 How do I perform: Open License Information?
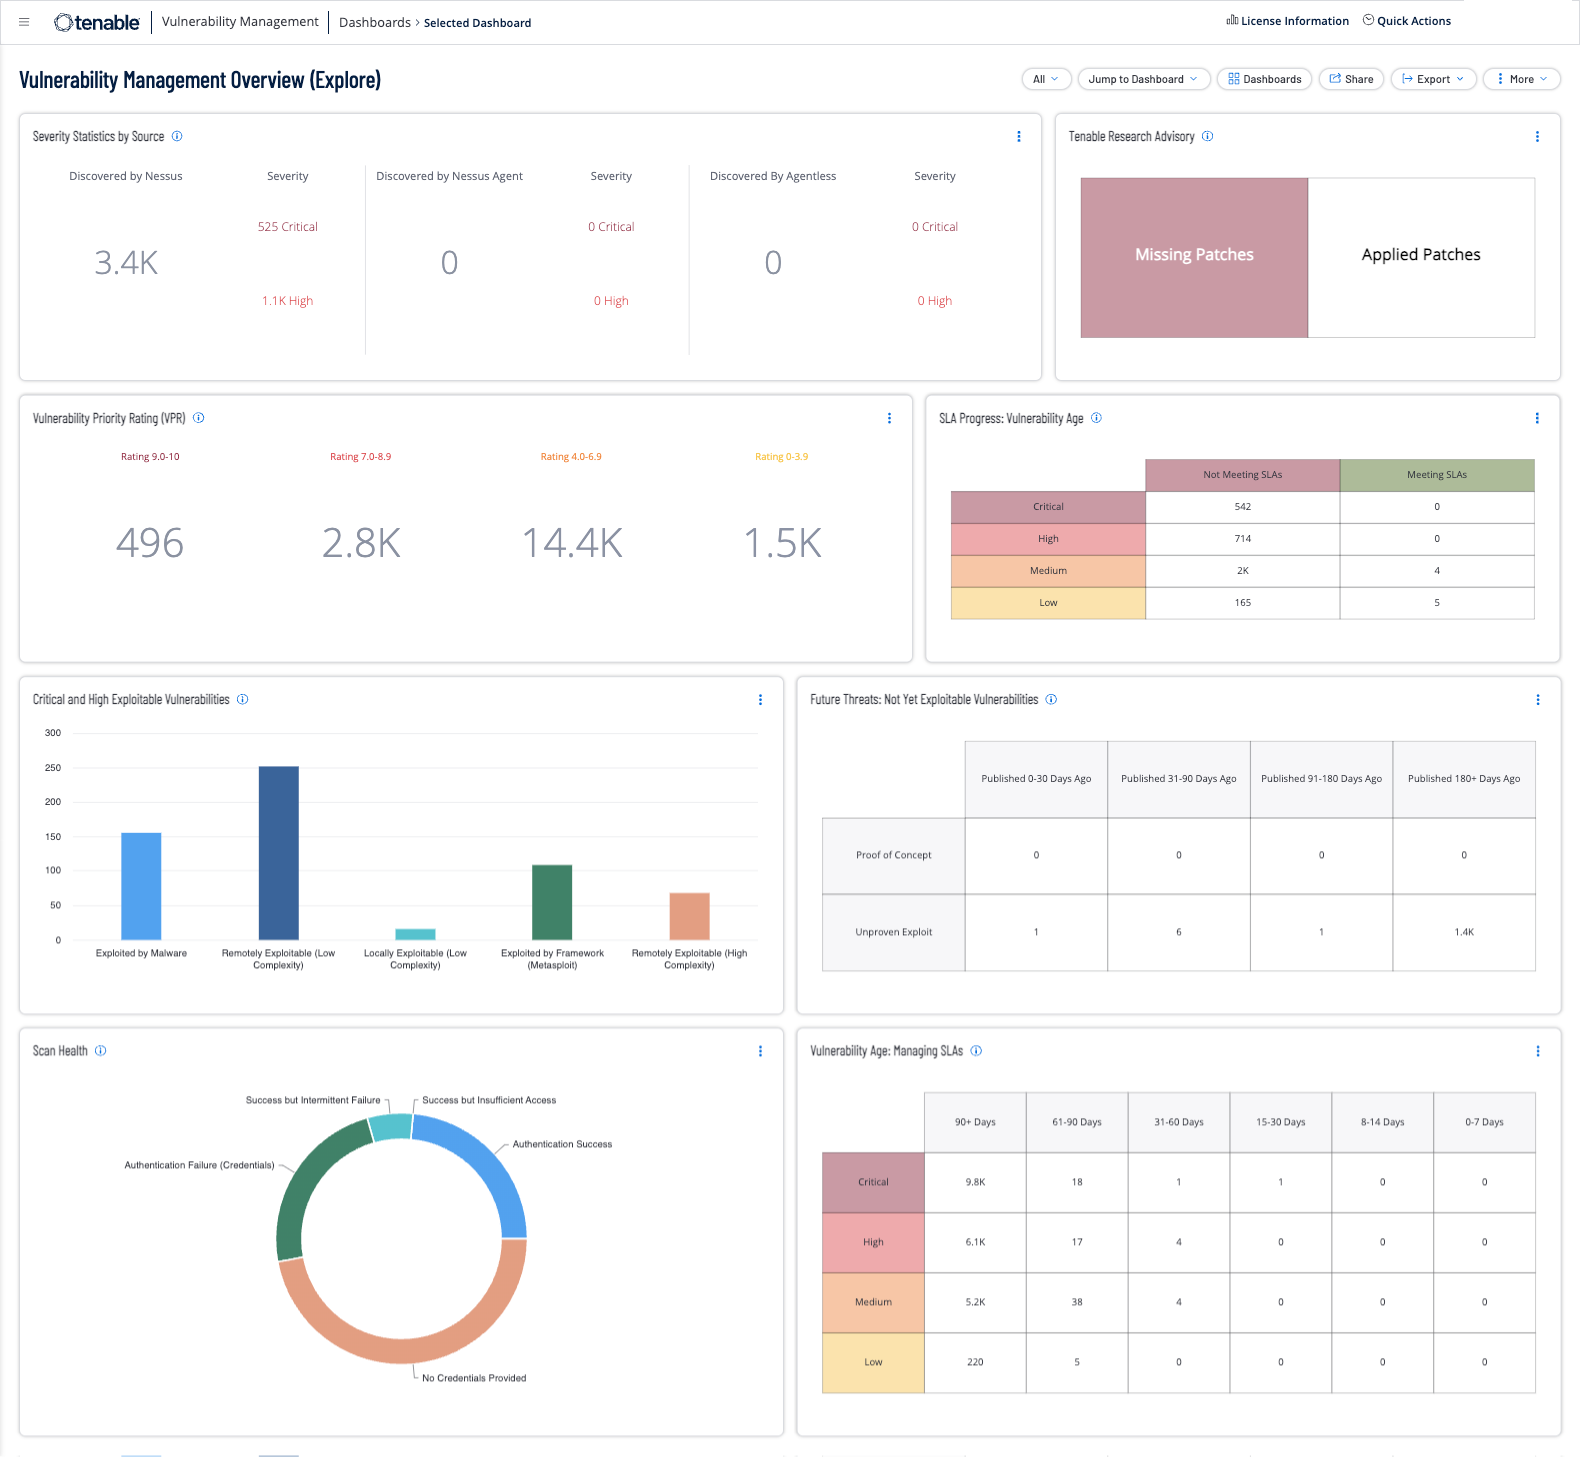pos(1287,21)
